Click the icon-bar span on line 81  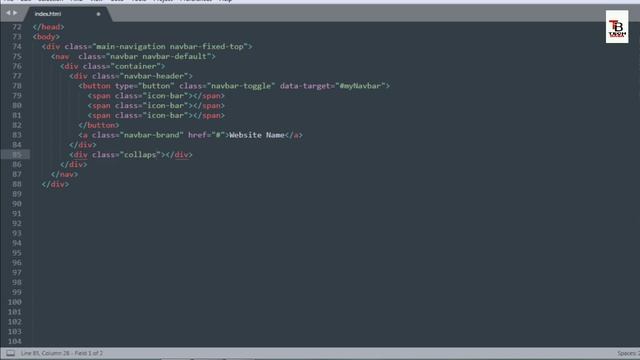[x=156, y=115]
